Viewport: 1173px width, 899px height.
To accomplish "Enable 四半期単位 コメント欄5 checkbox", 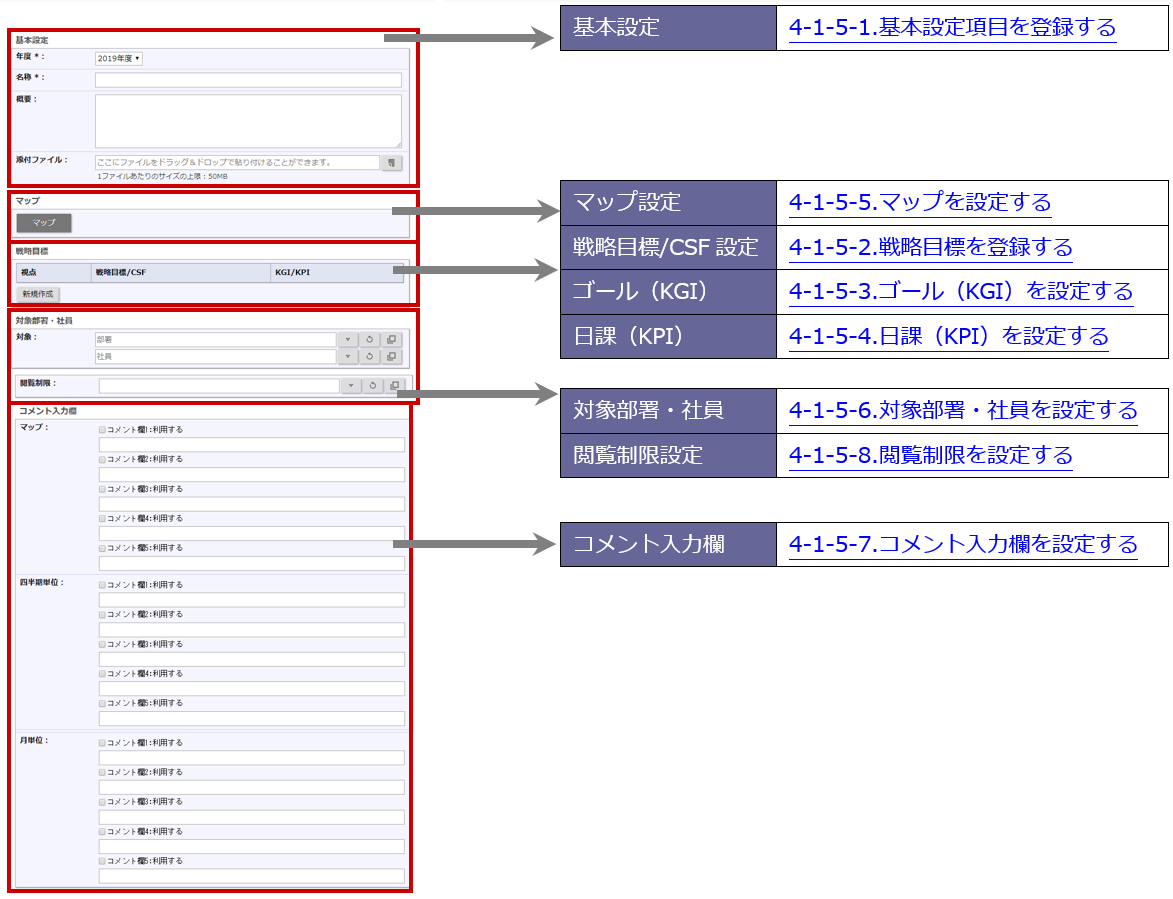I will click(x=102, y=703).
